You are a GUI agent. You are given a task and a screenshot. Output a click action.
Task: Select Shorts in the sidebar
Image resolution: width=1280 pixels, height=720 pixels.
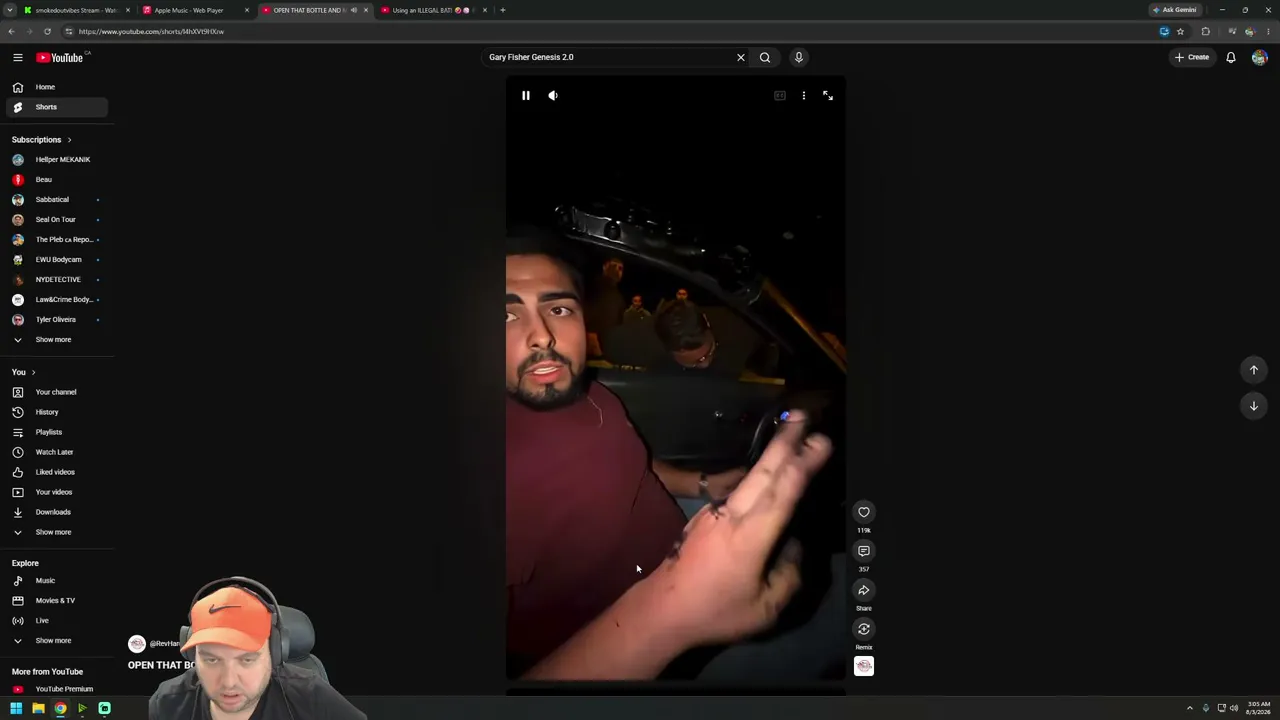pos(56,107)
